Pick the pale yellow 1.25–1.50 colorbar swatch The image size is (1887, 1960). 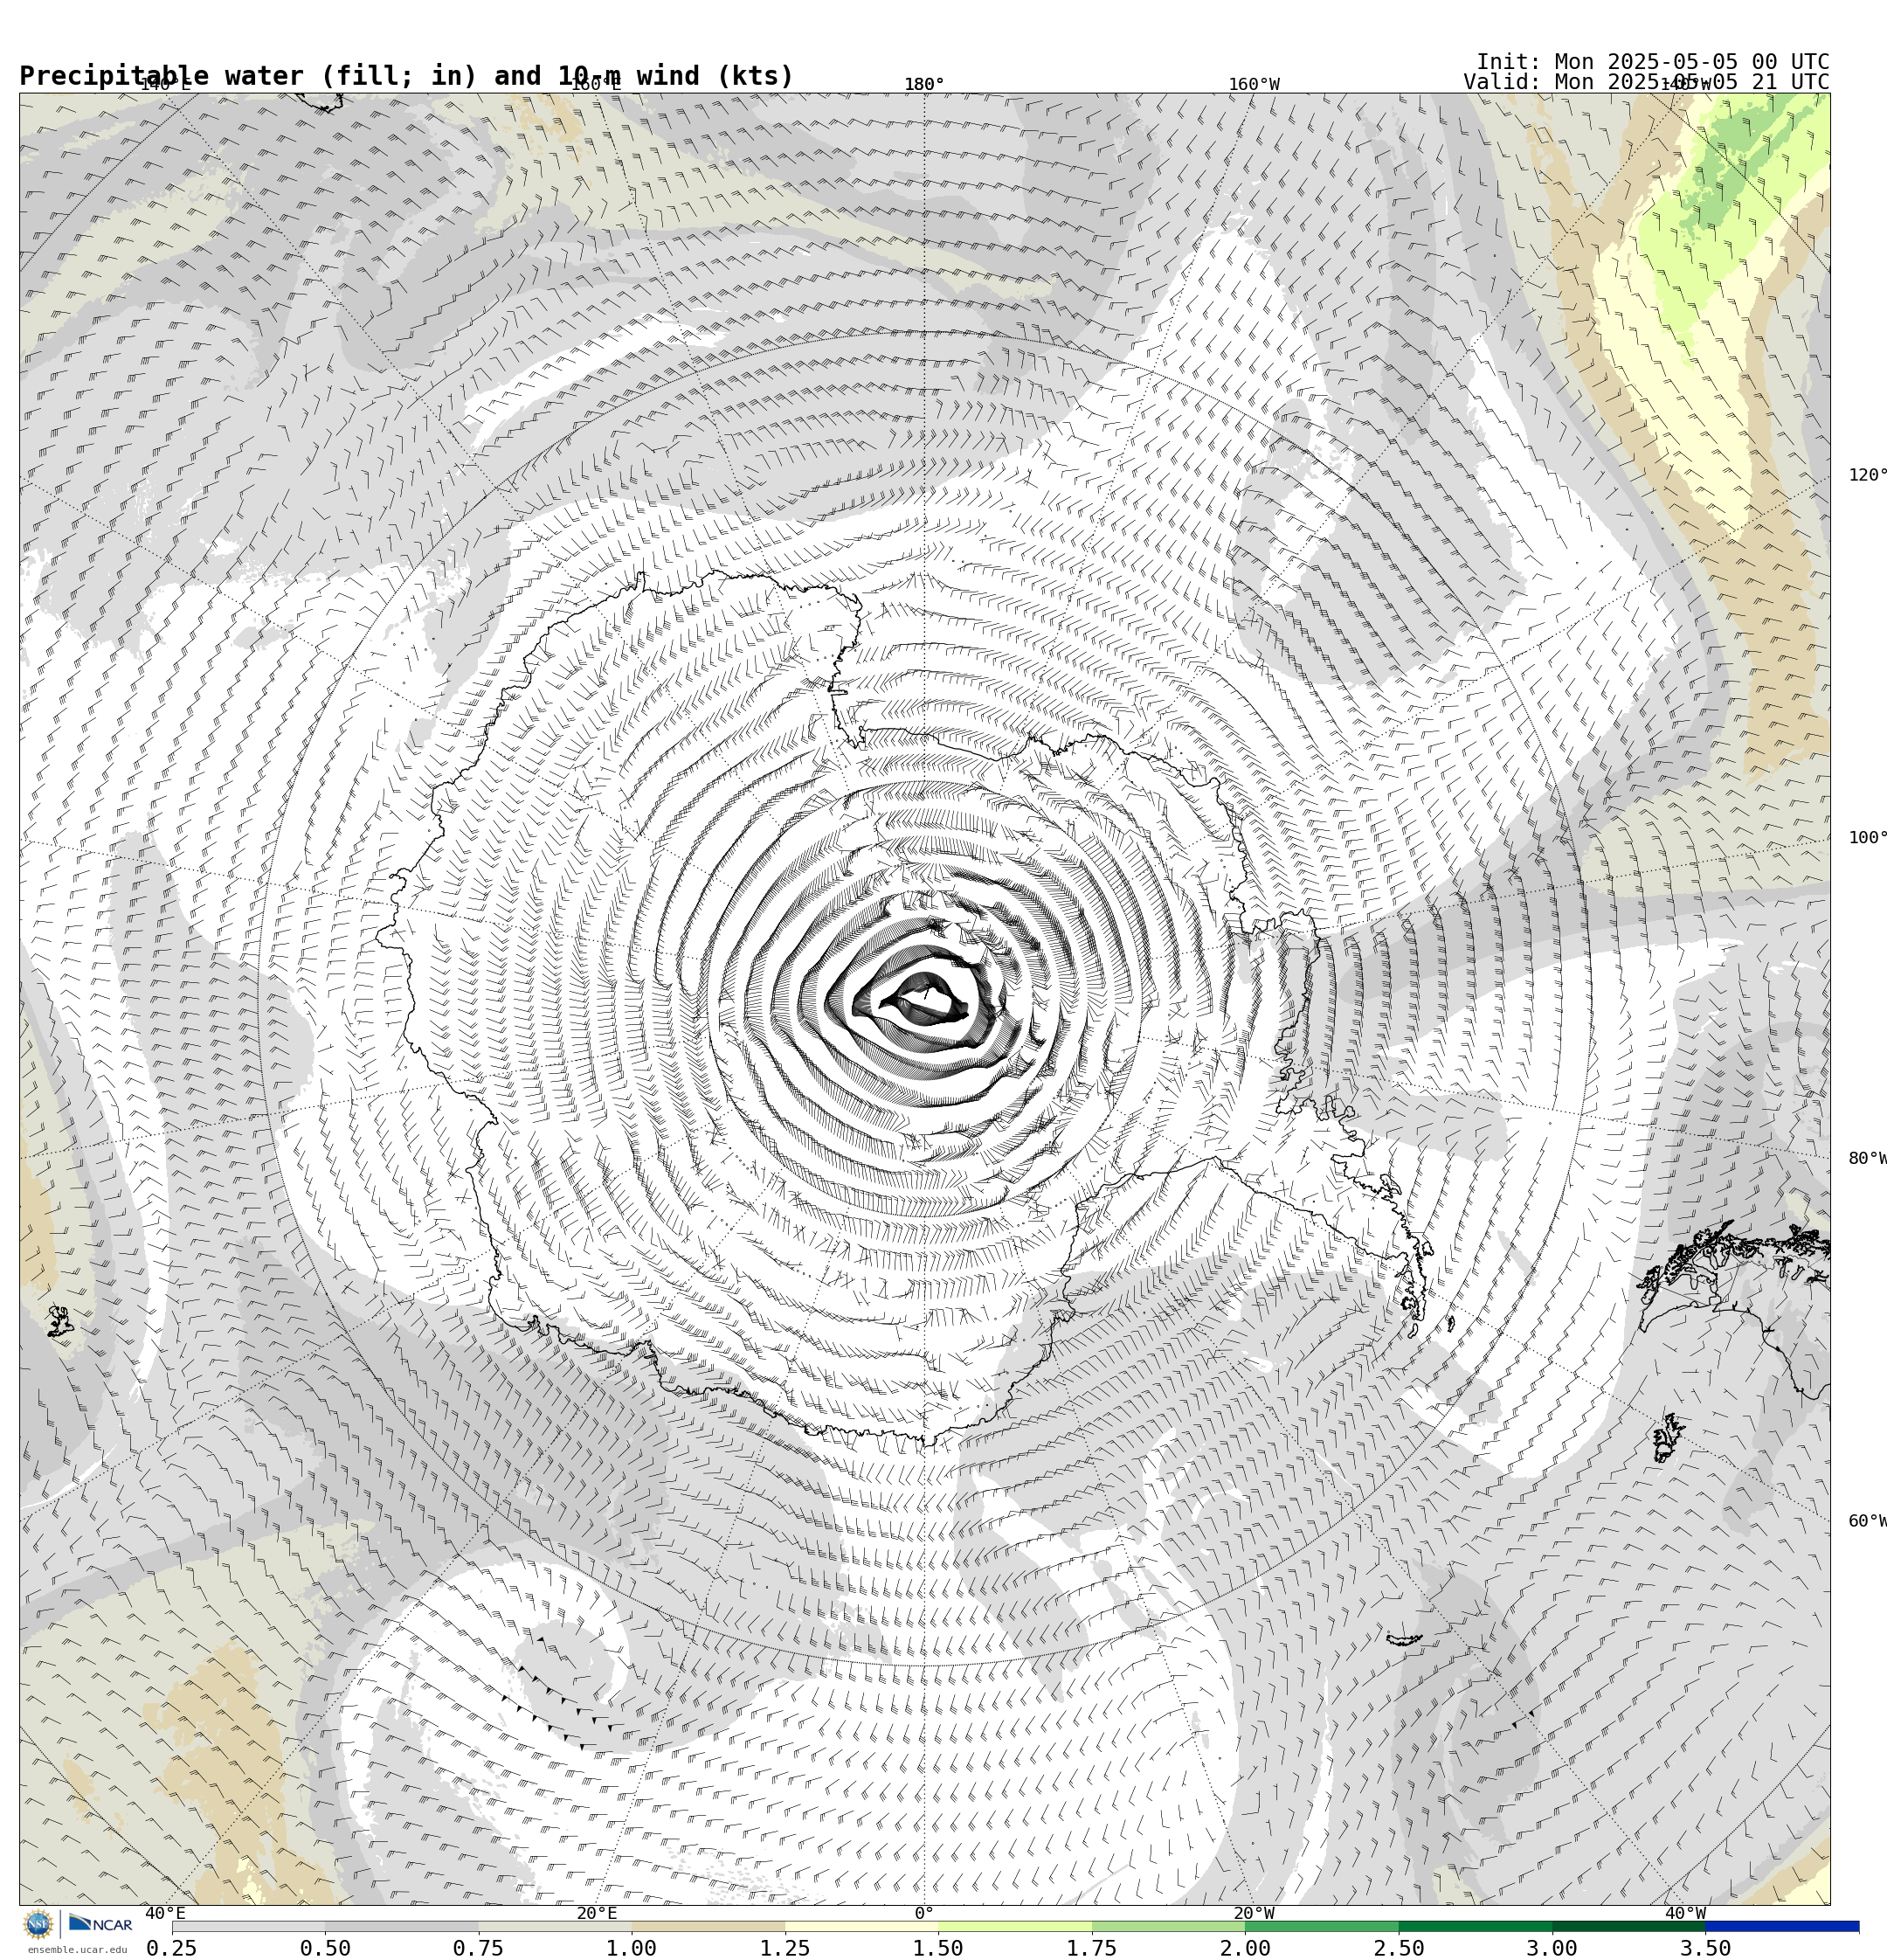tap(862, 1926)
